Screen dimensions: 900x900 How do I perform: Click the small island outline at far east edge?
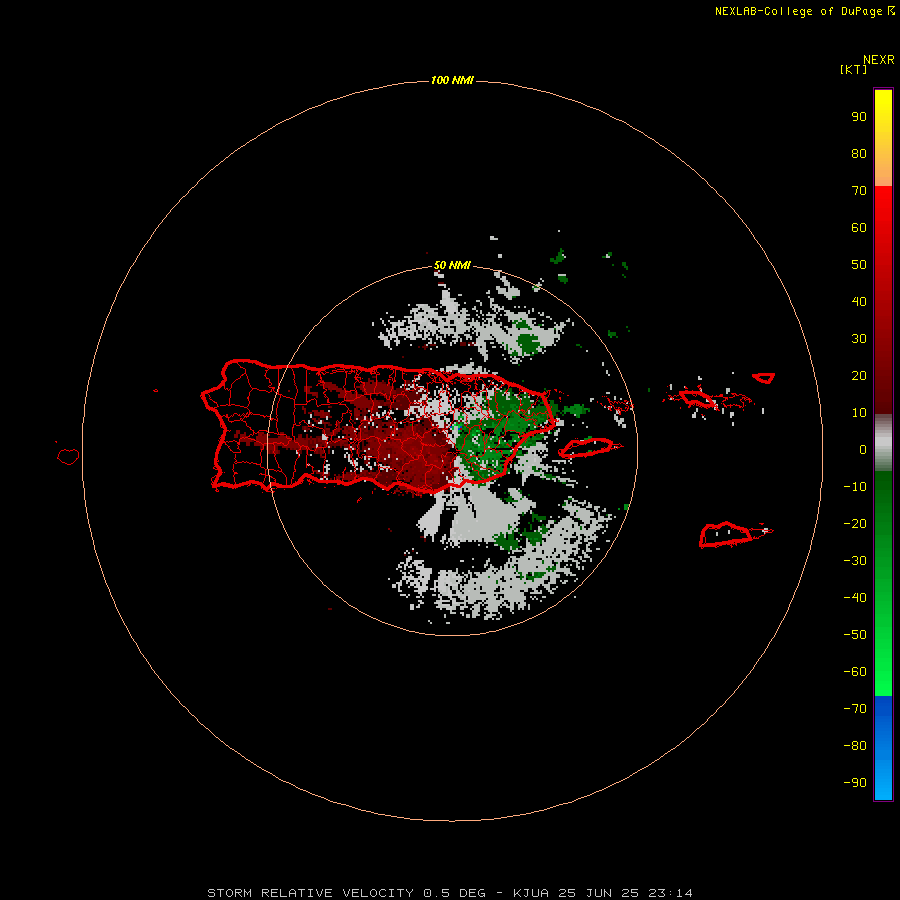763,378
